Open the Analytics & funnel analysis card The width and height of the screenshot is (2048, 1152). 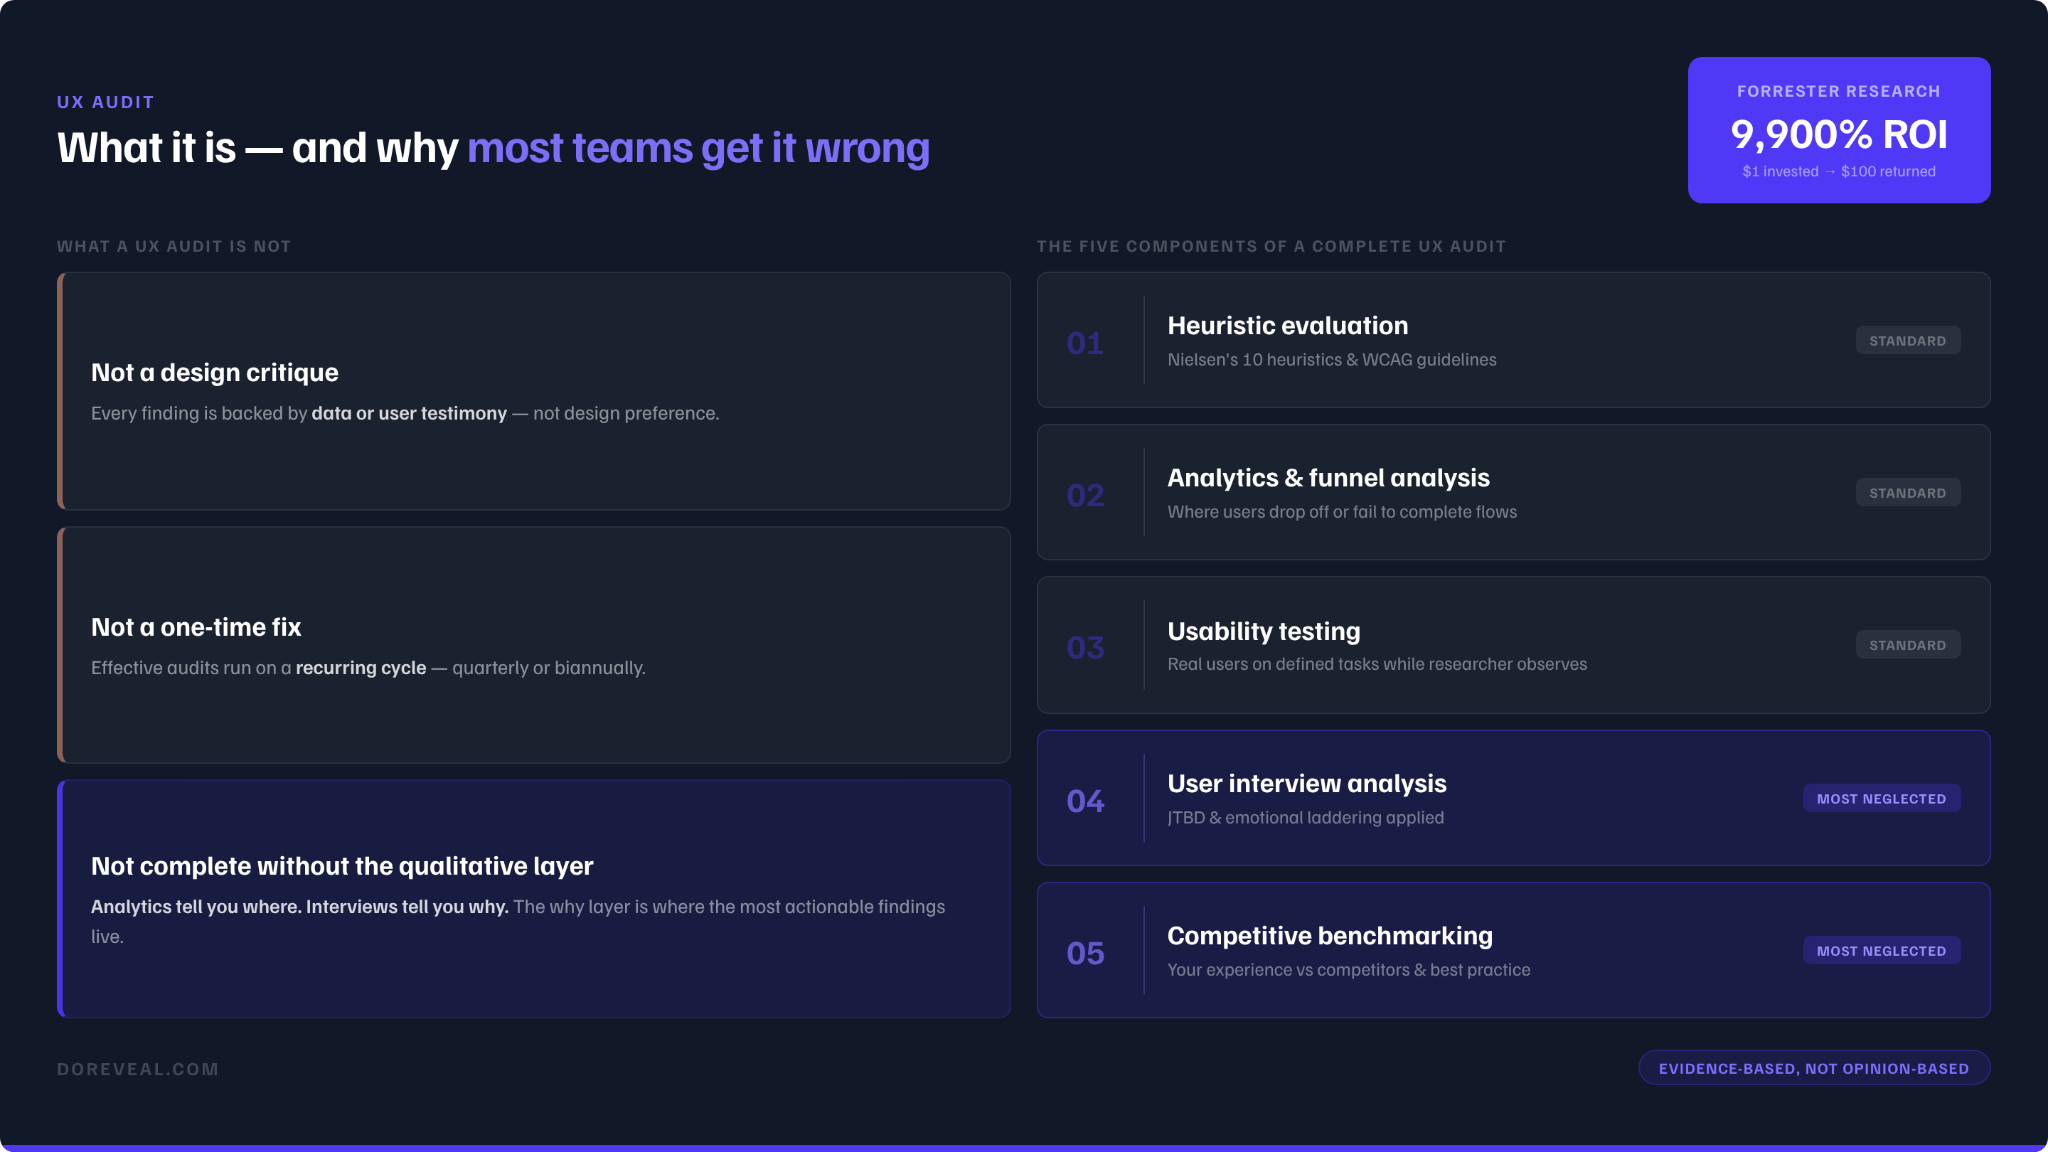1513,492
